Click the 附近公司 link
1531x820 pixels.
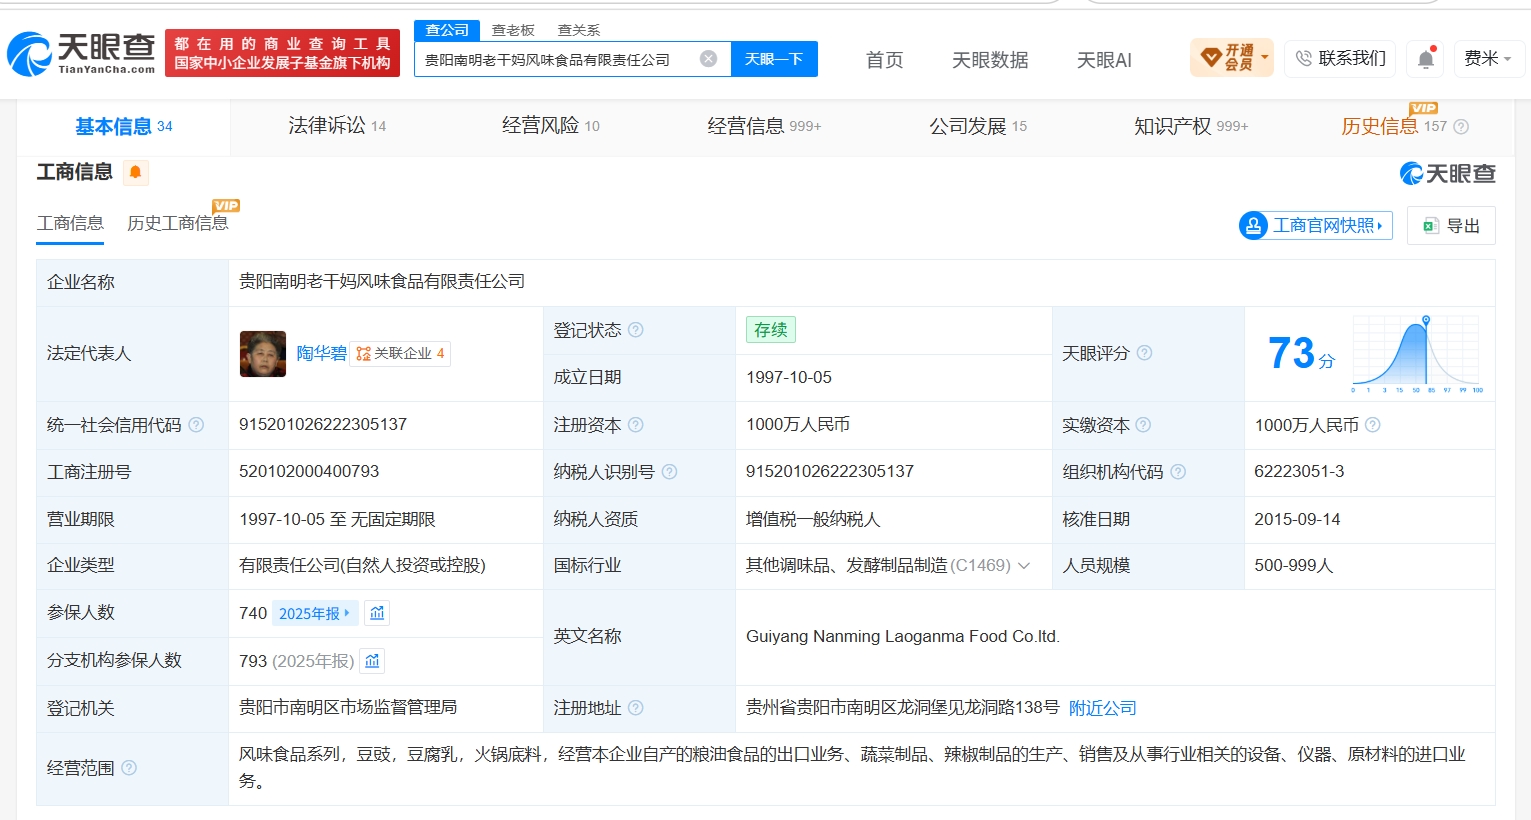(x=1103, y=708)
